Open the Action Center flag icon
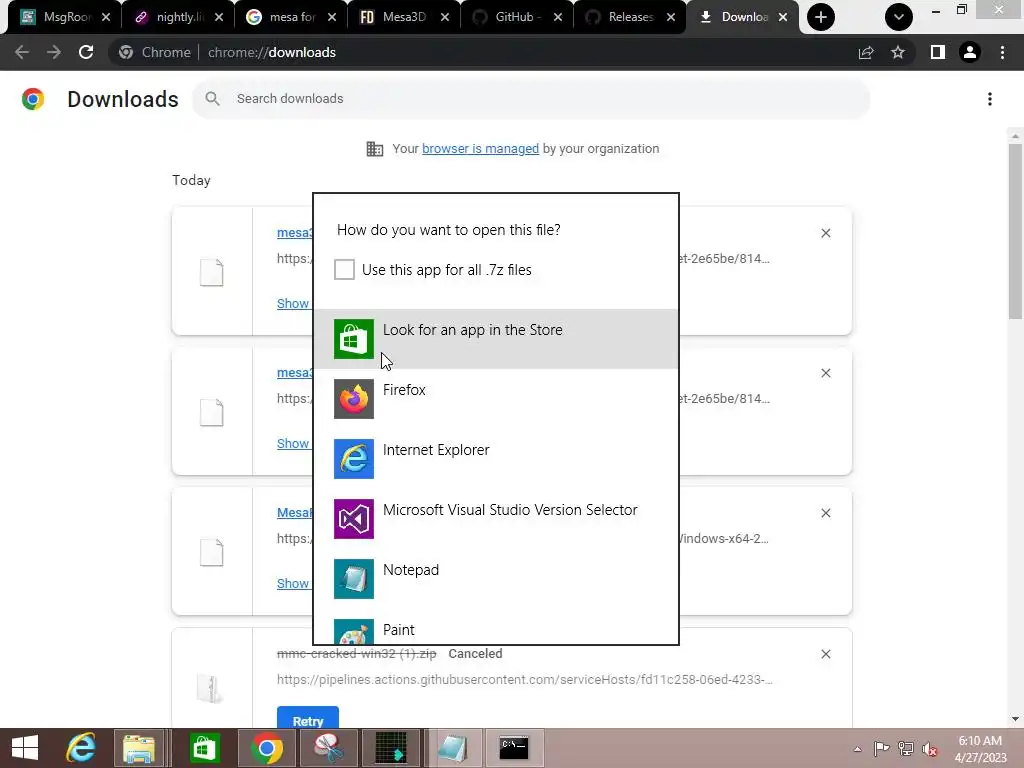Screen dimensions: 1024x768 click(x=881, y=749)
